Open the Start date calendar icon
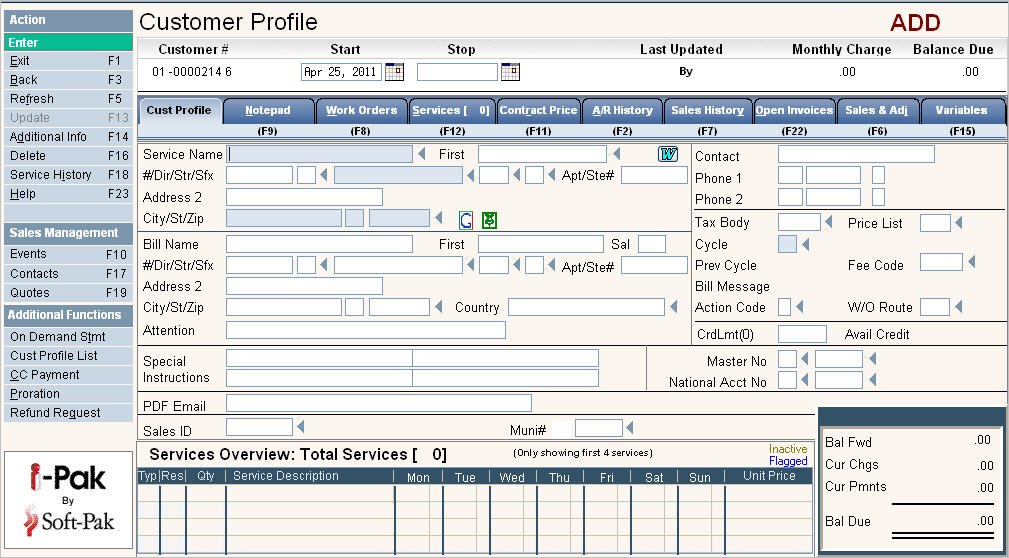Image resolution: width=1009 pixels, height=558 pixels. point(394,71)
